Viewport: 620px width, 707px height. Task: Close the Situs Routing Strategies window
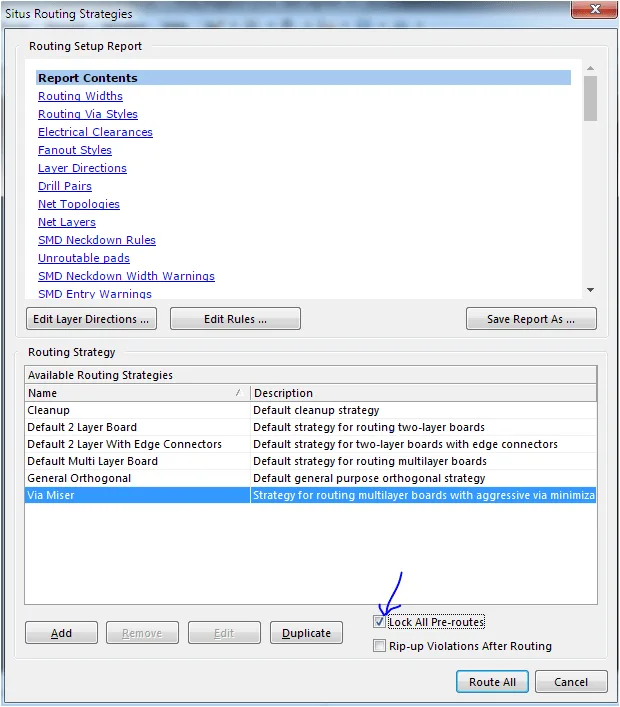click(x=594, y=9)
